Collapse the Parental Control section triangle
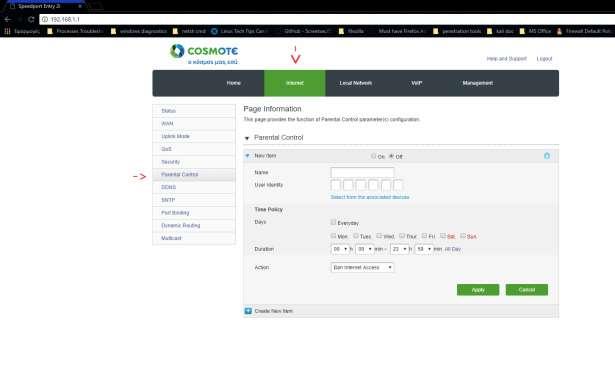This screenshot has width=615, height=365. [x=247, y=138]
